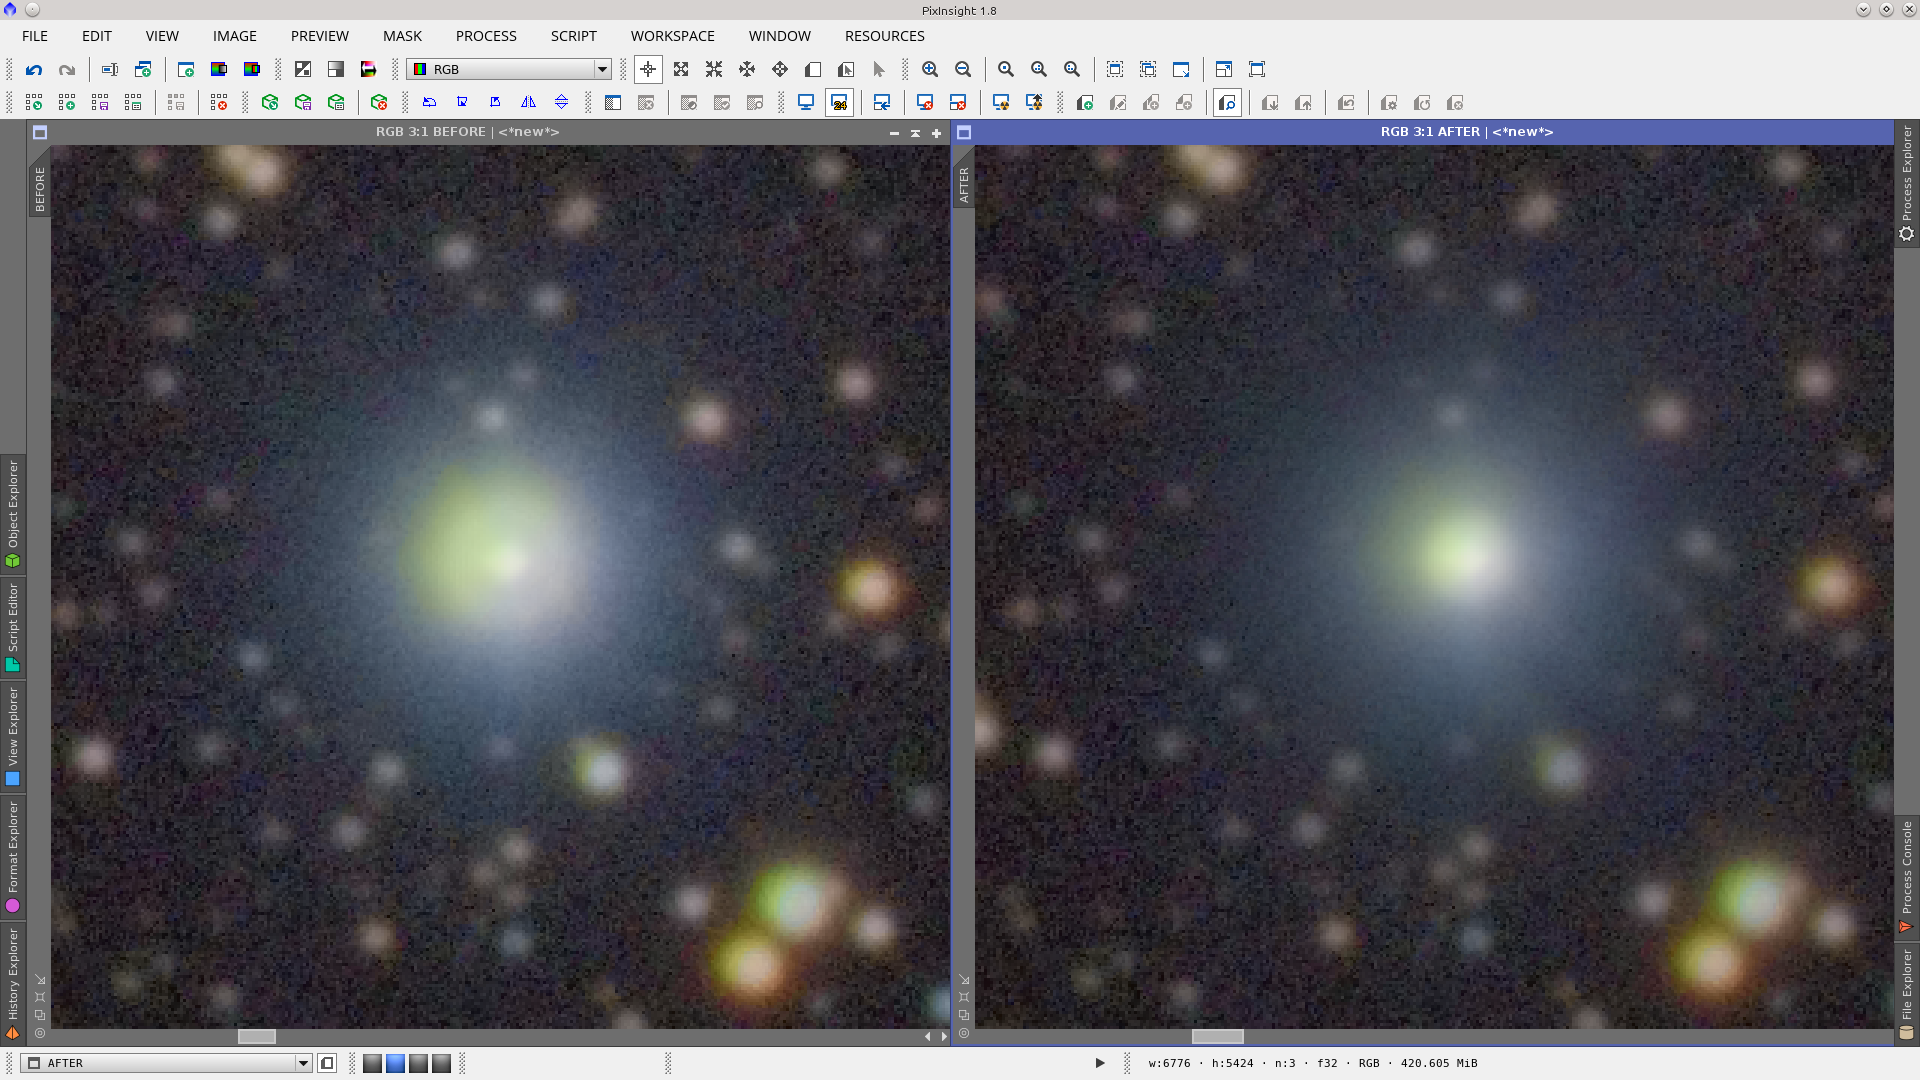Expand the AFTER view selector dropdown

click(x=303, y=1063)
